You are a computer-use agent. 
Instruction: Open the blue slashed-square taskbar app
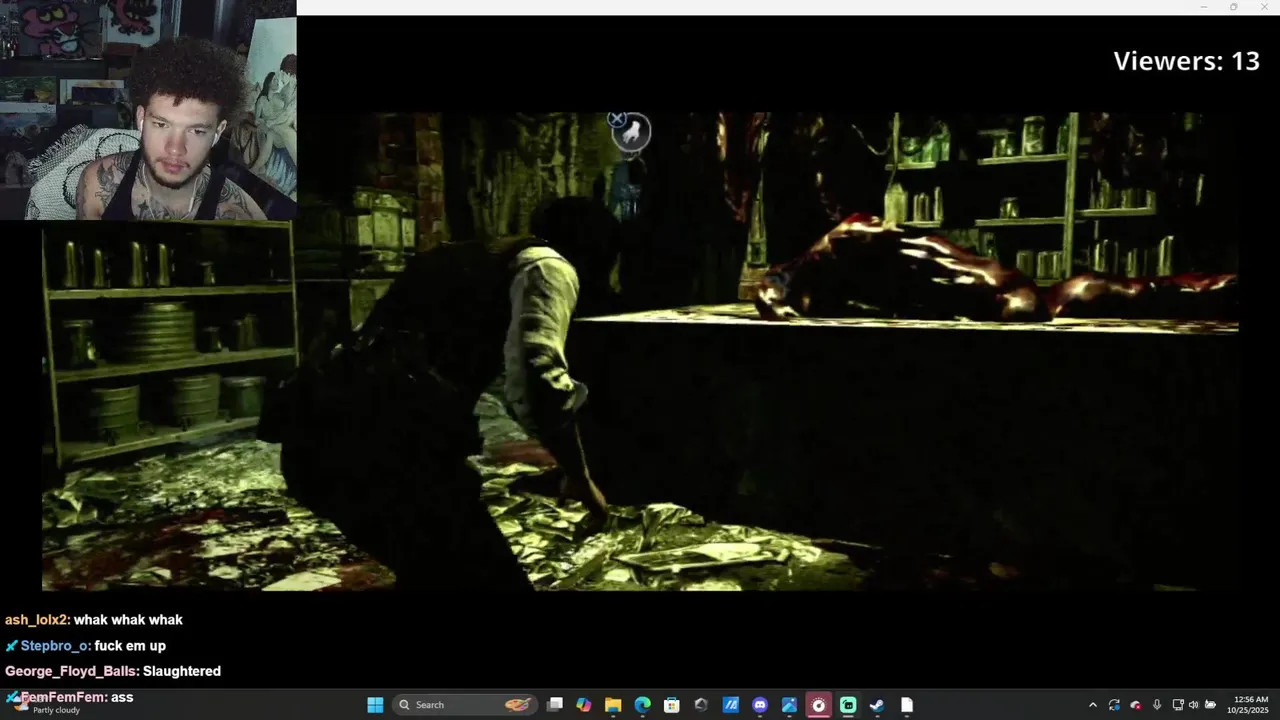click(x=730, y=705)
